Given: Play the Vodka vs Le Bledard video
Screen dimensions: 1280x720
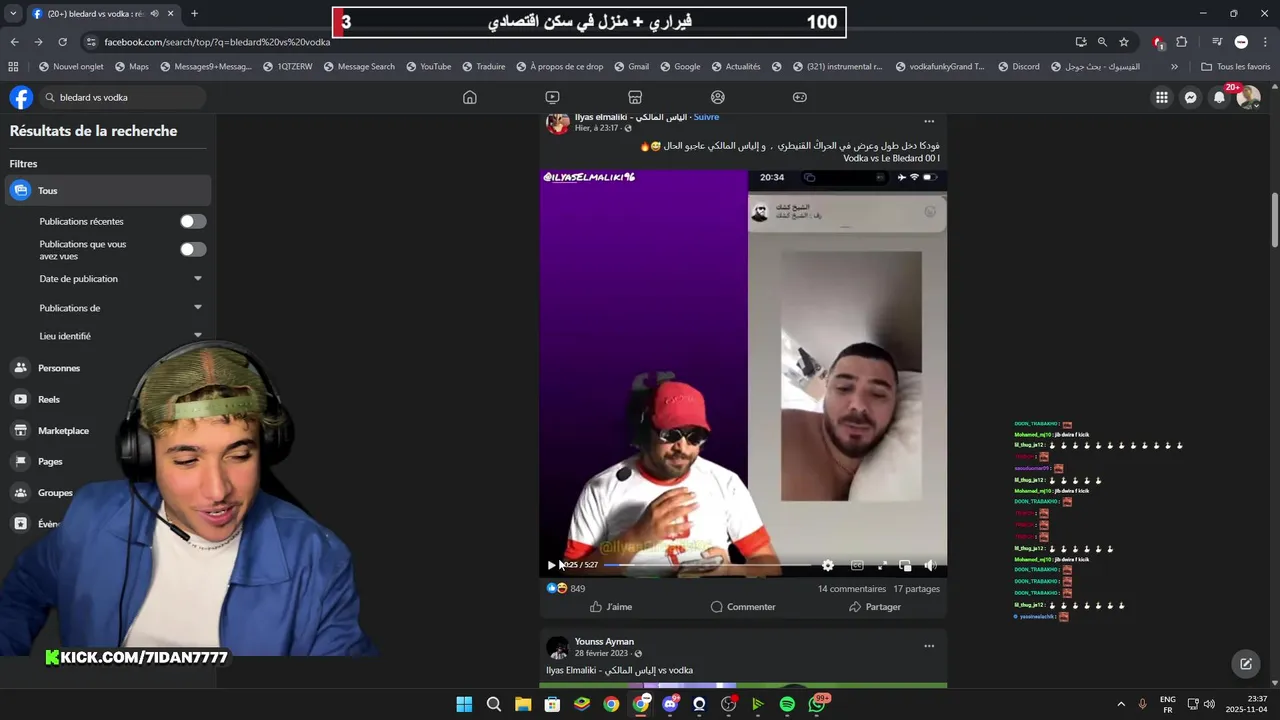Looking at the screenshot, I should [551, 565].
